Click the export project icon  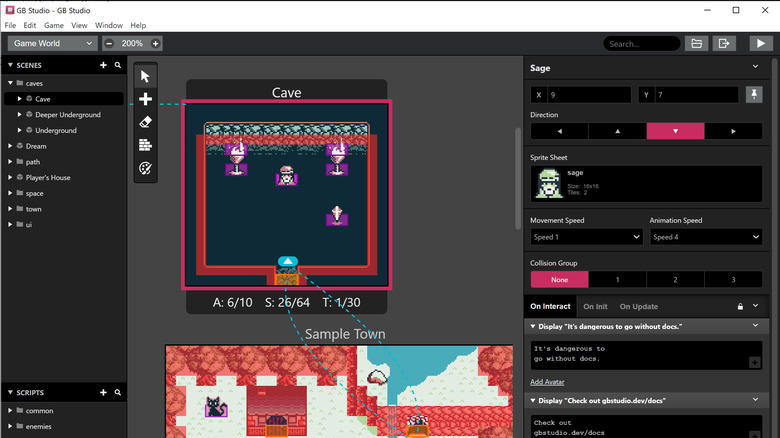(x=724, y=44)
